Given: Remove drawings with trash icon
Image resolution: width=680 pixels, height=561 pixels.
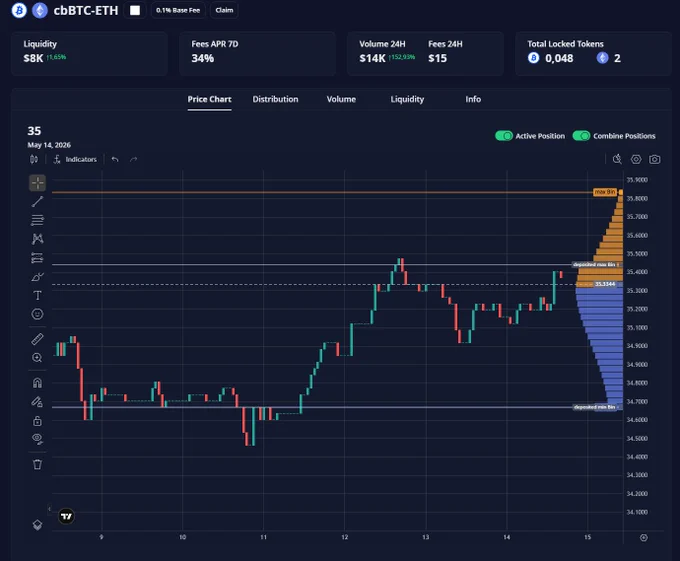Looking at the screenshot, I should [37, 464].
